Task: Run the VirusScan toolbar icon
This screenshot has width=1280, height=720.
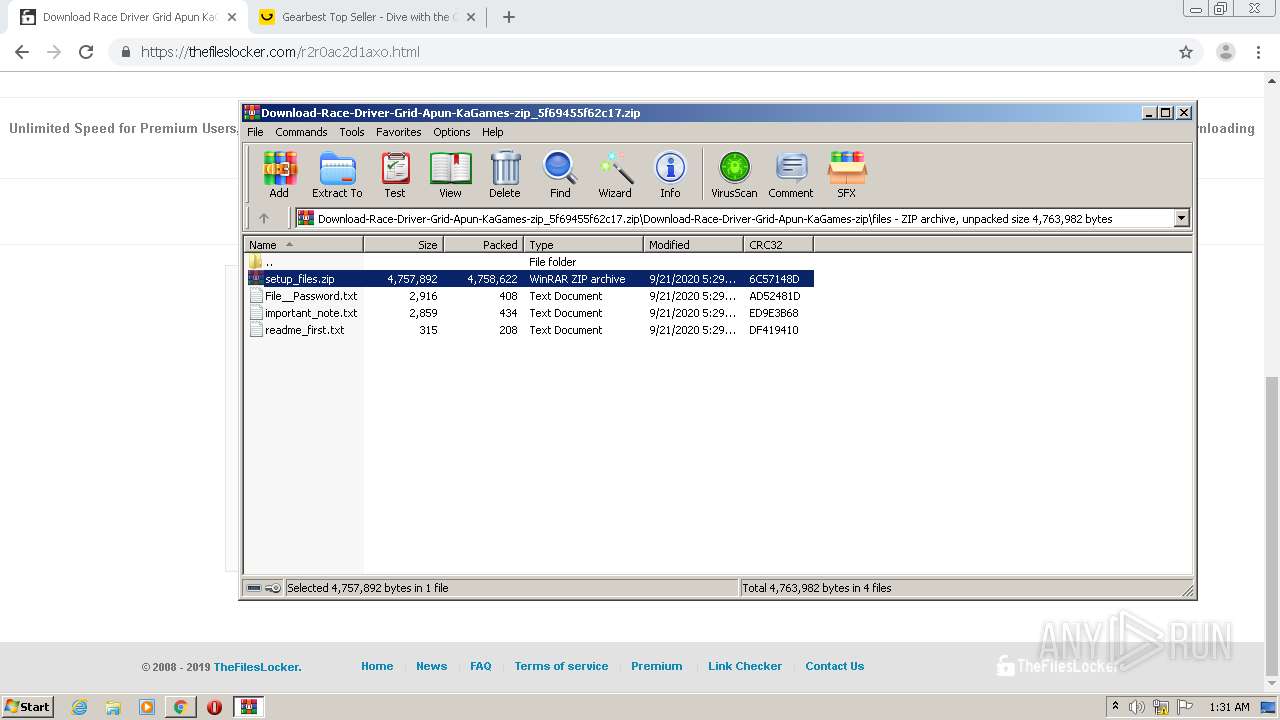Action: 734,175
